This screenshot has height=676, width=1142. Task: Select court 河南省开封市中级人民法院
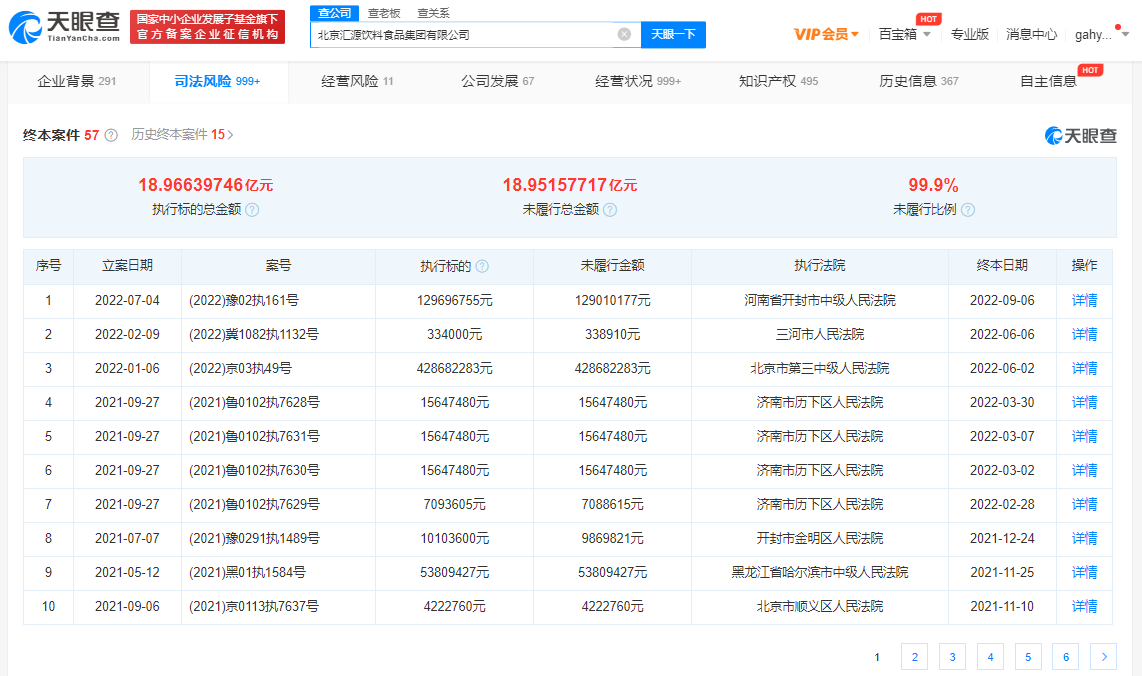pyautogui.click(x=819, y=300)
